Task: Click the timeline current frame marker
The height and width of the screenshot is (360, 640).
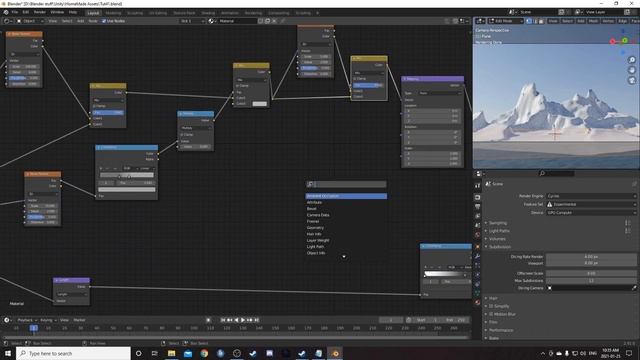Action: 33,328
